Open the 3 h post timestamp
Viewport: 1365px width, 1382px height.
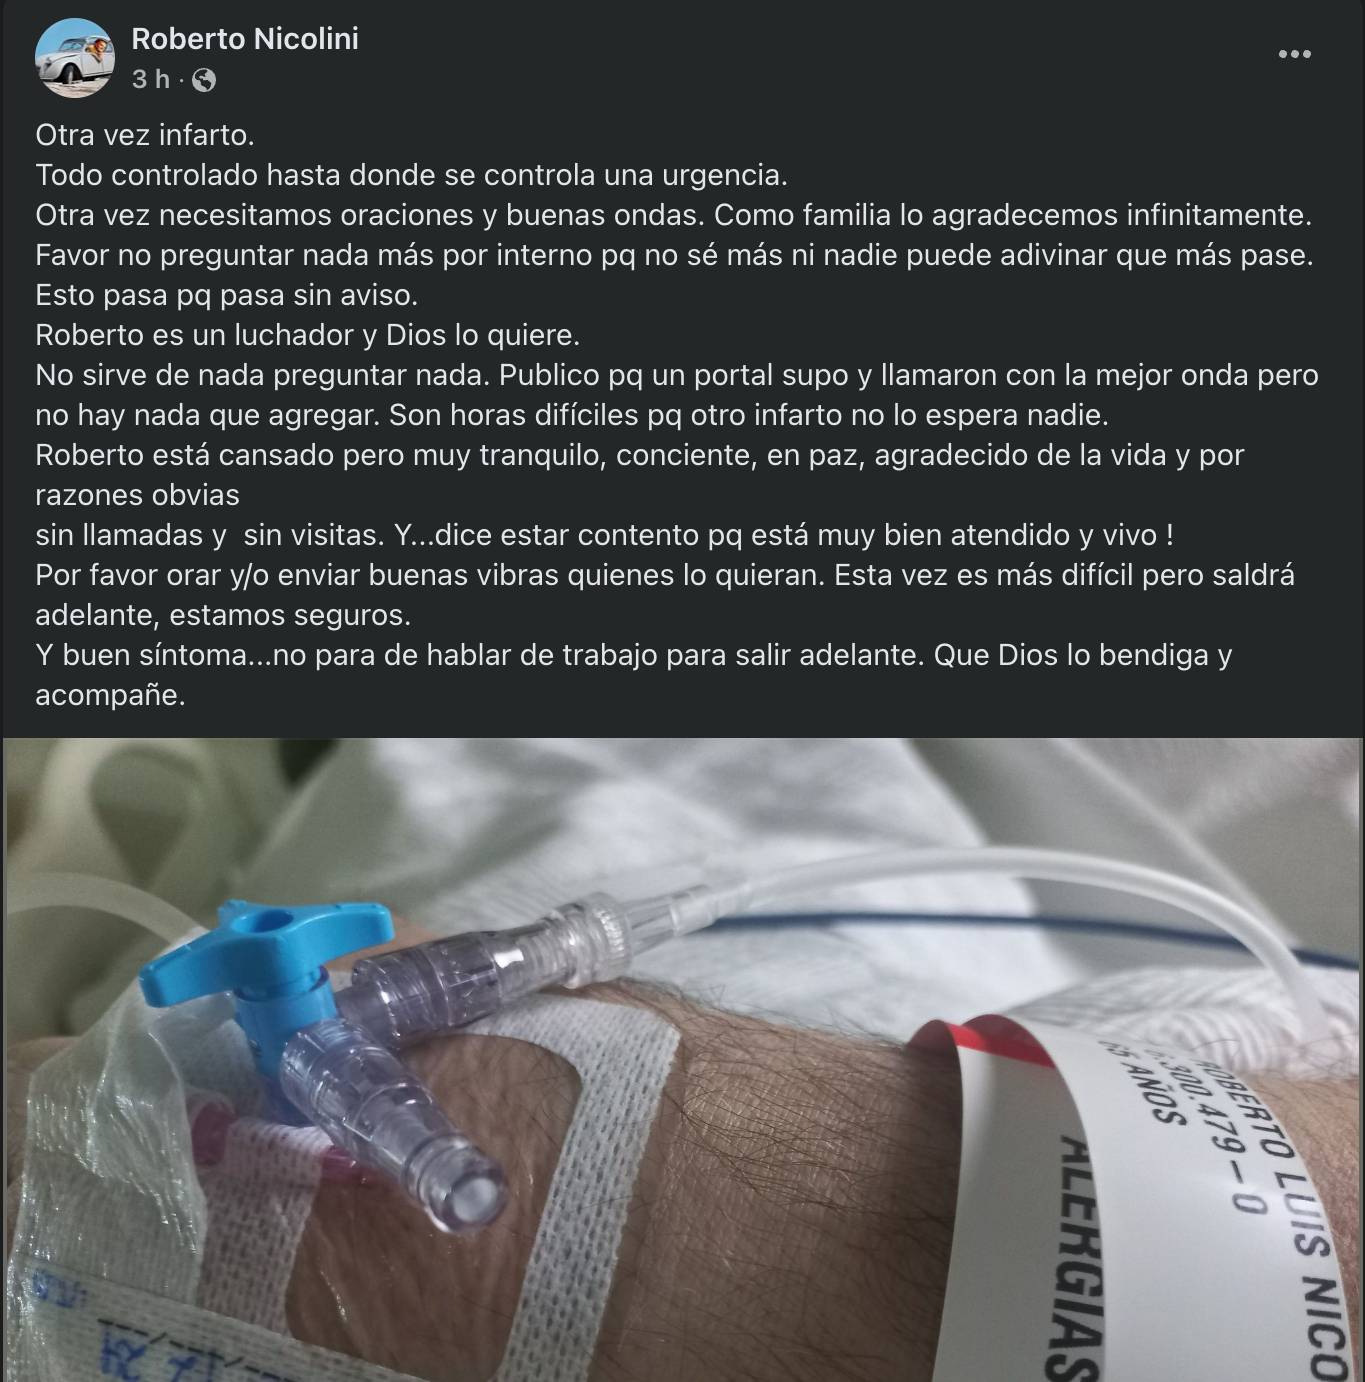coord(150,79)
